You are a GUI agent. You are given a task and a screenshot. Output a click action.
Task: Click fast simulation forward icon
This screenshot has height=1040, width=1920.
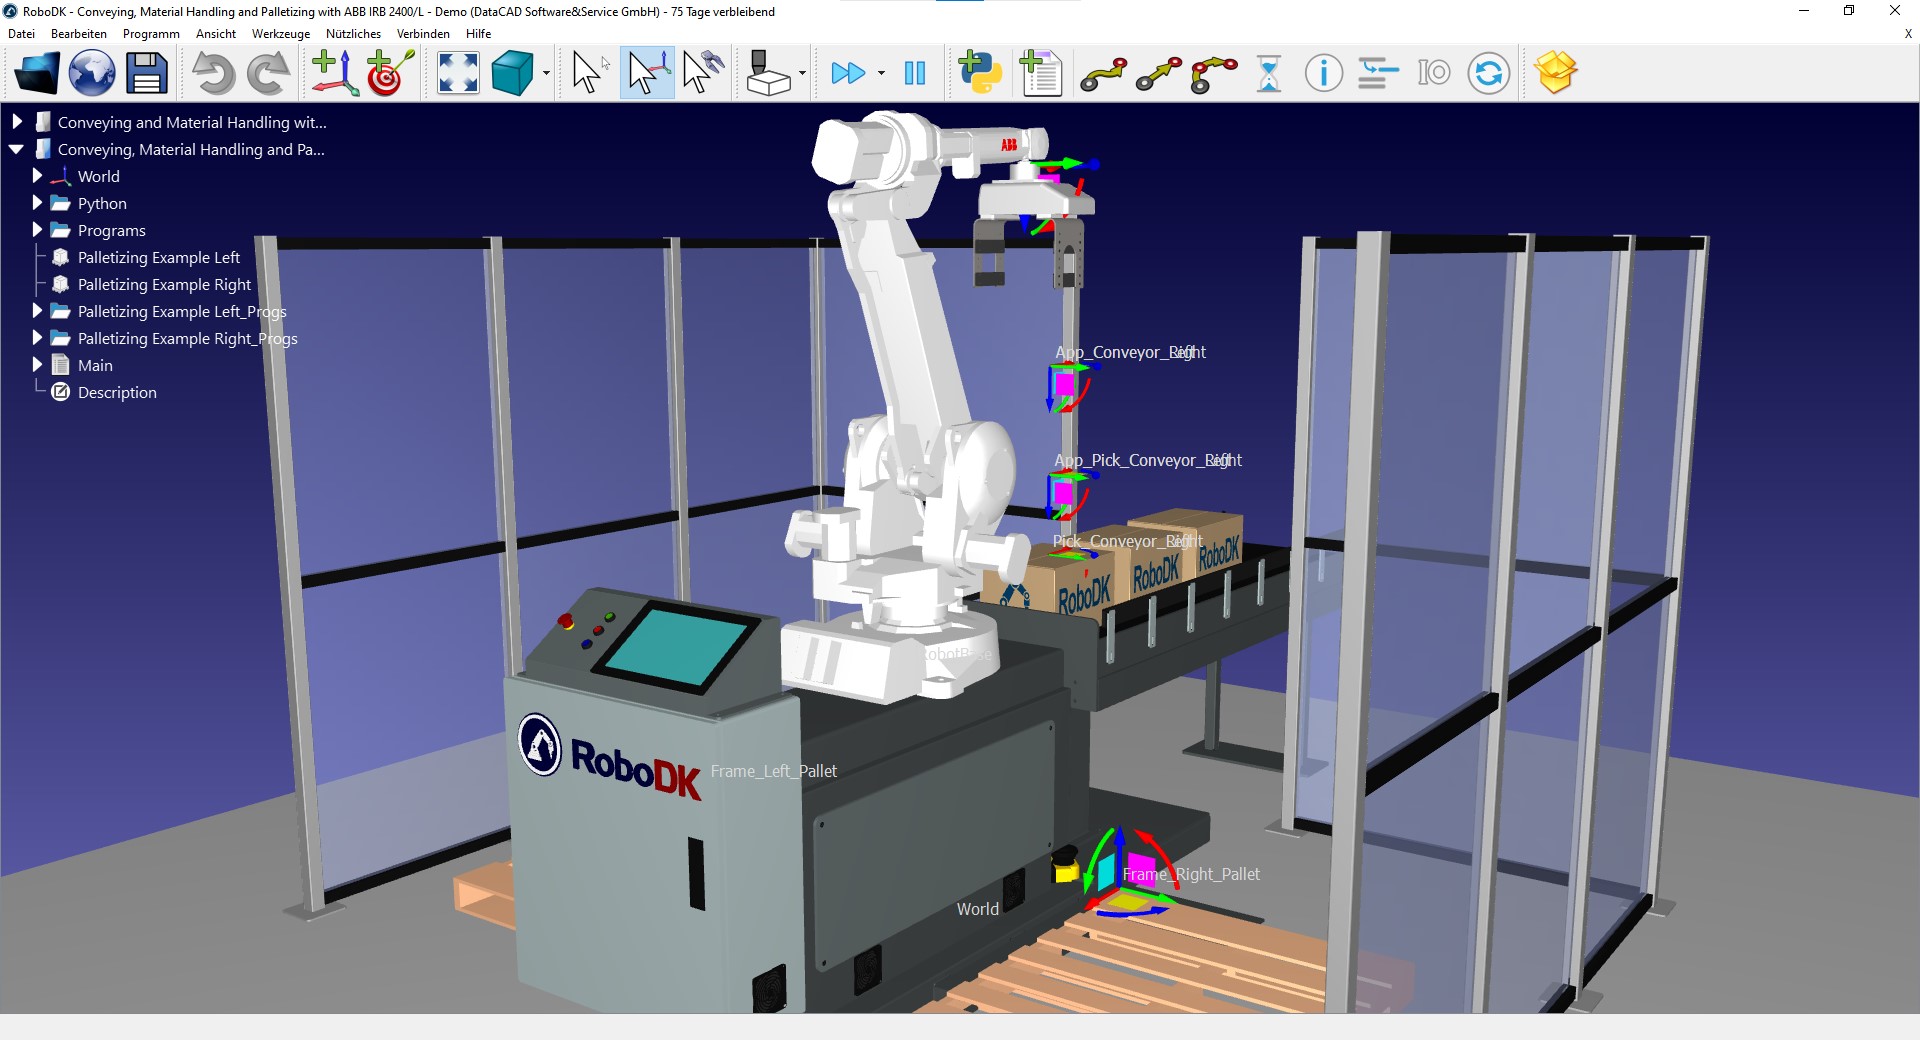pos(848,73)
